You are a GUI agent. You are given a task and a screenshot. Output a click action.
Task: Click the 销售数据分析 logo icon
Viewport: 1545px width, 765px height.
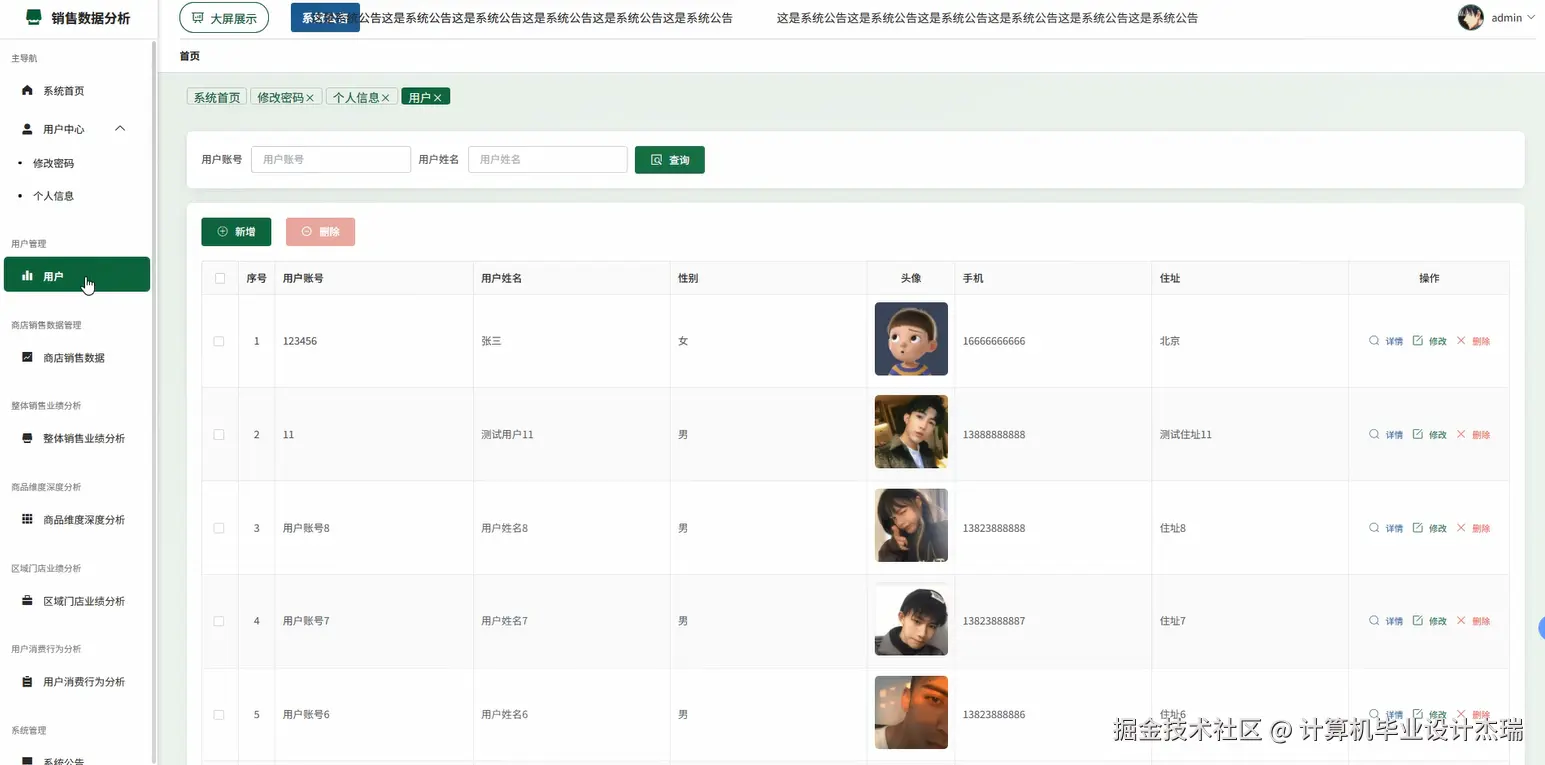[34, 17]
